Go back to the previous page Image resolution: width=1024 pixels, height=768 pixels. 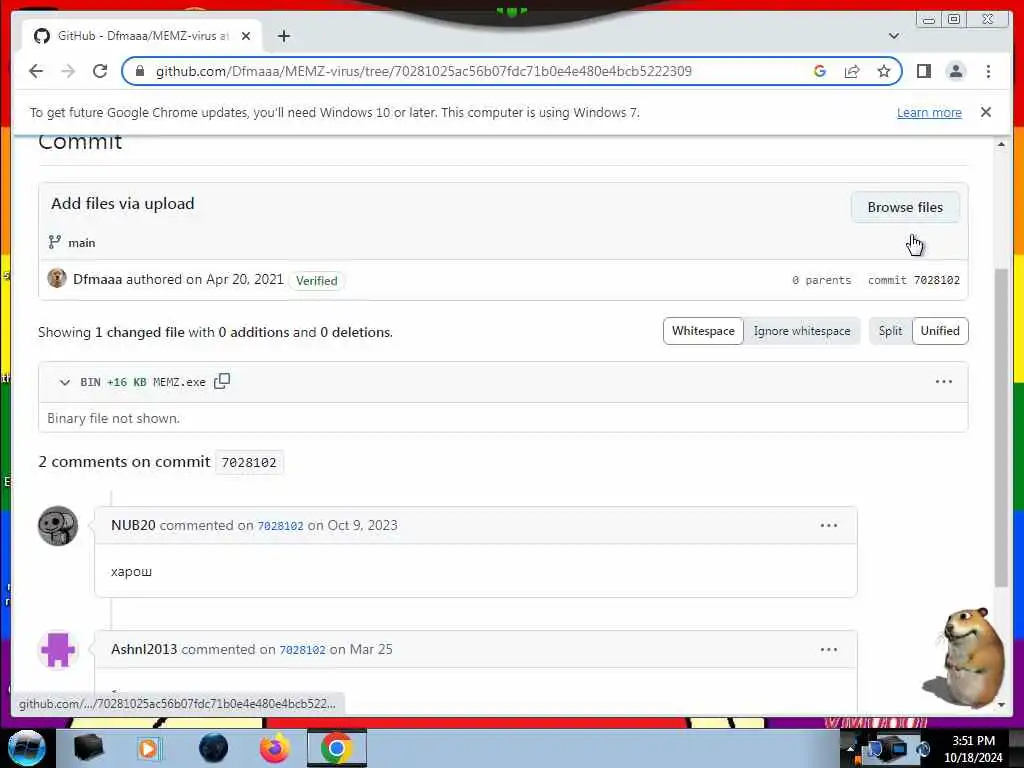[36, 71]
